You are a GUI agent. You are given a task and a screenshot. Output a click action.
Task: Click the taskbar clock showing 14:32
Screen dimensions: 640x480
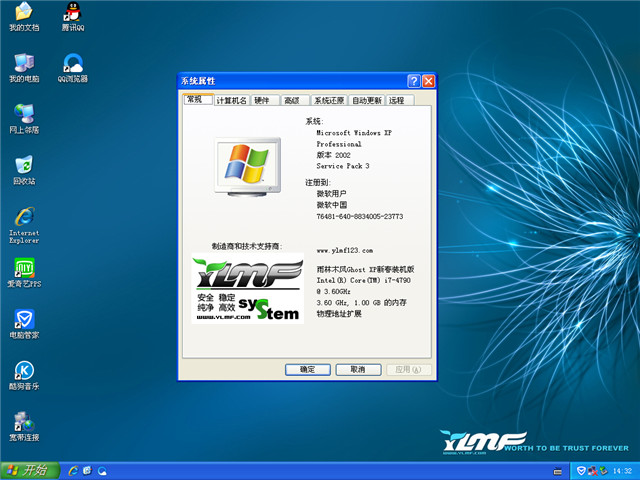point(622,471)
